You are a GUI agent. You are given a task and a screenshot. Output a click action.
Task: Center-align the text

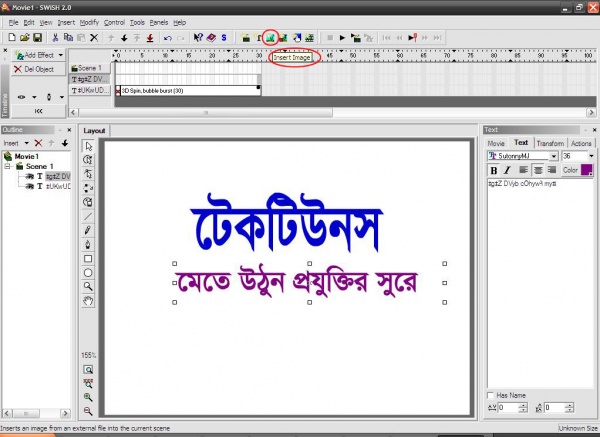tap(538, 170)
